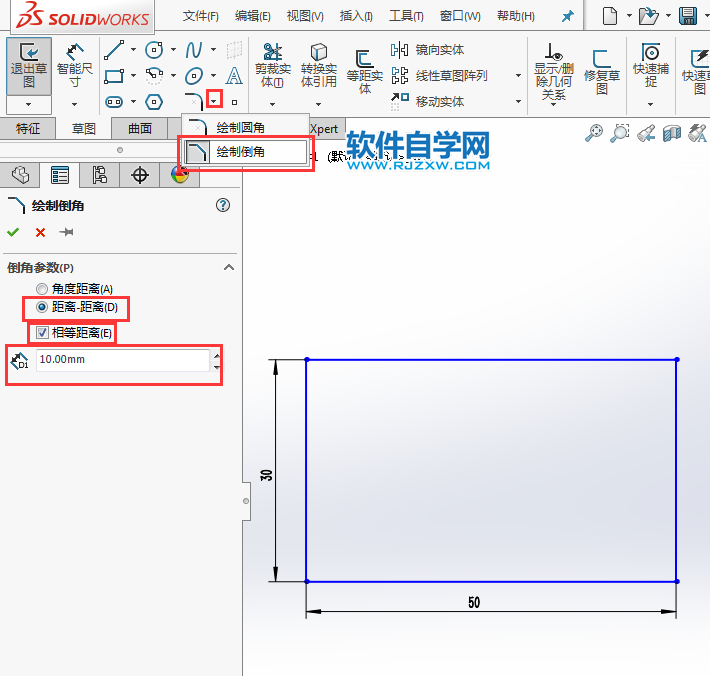Screen dimensions: 710x676
Task: Click Quick Snaps (快速捕捉)
Action: click(651, 66)
